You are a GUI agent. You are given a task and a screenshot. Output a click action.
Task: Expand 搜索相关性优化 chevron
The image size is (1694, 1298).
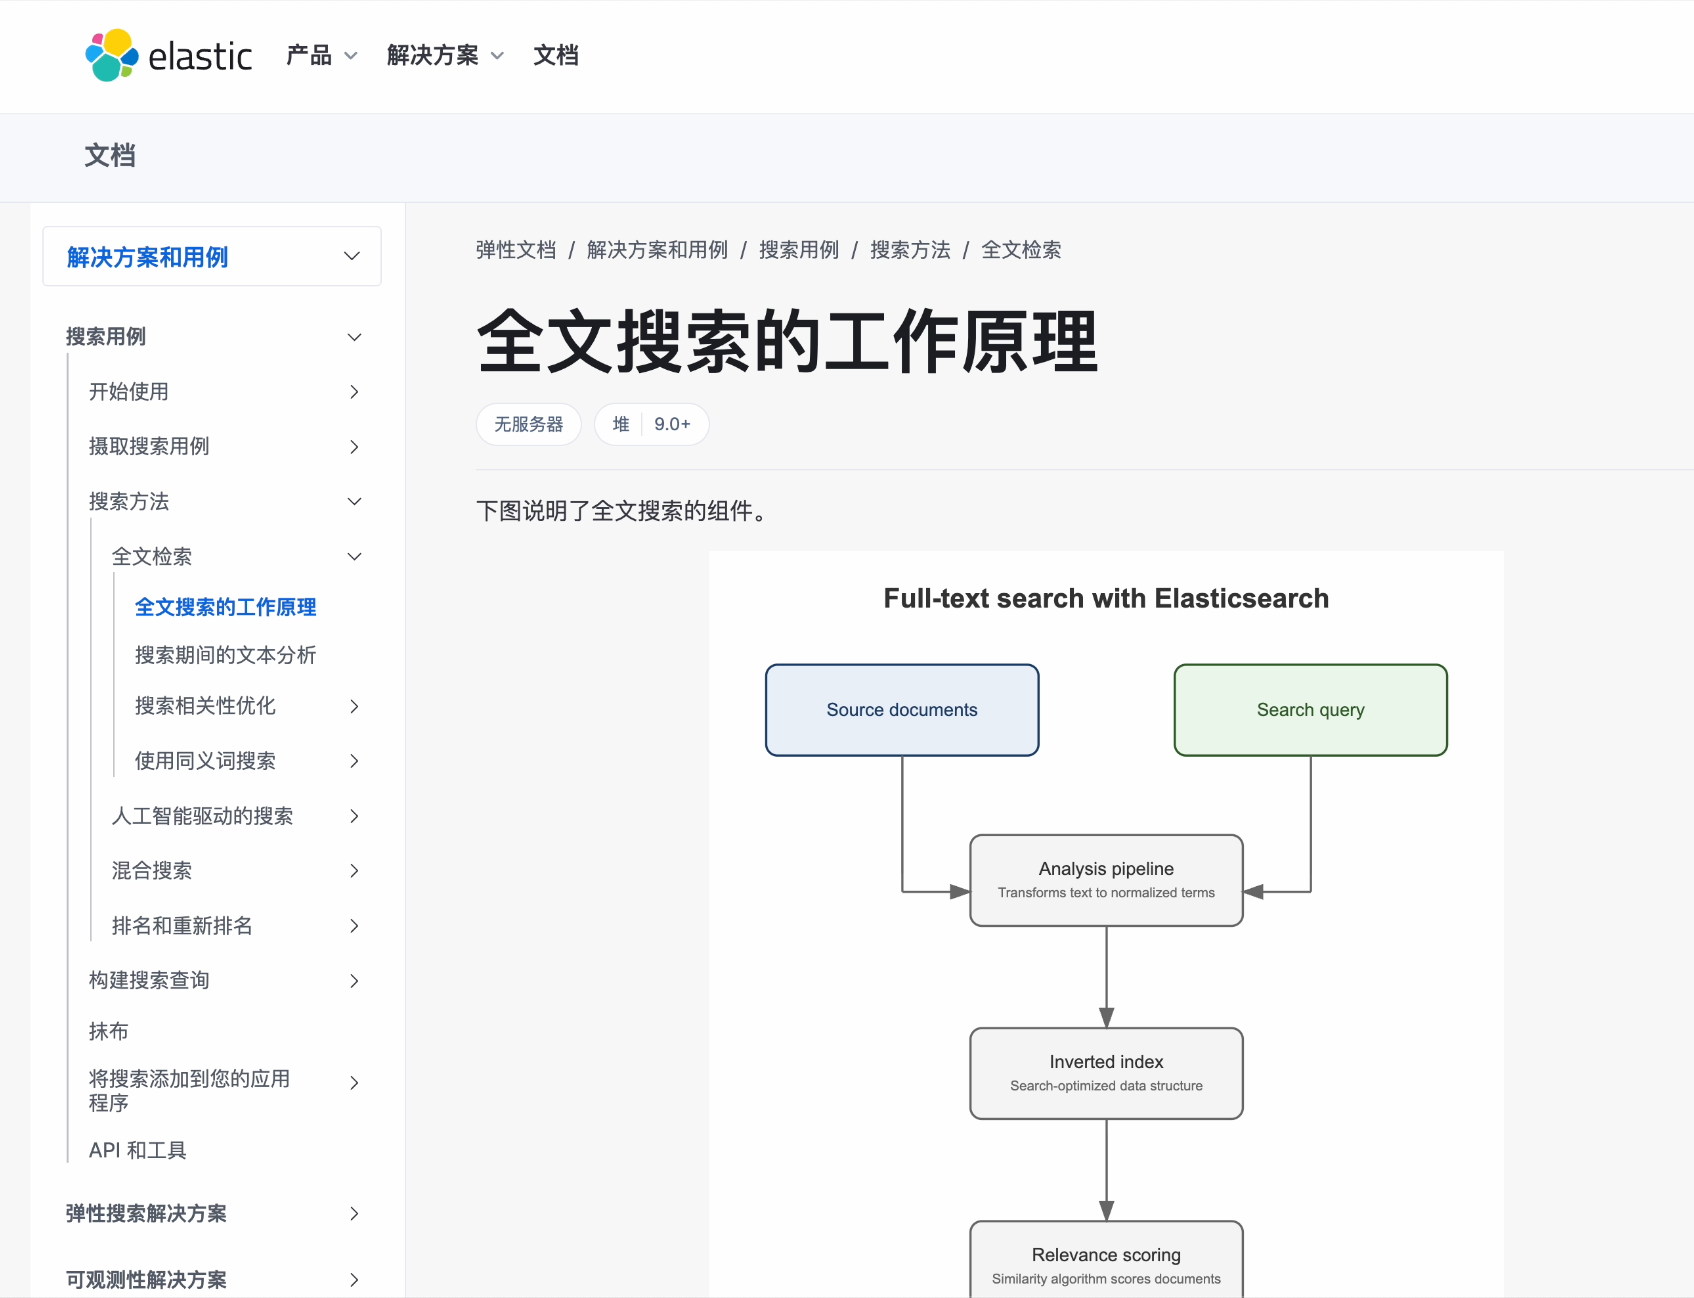pyautogui.click(x=354, y=706)
